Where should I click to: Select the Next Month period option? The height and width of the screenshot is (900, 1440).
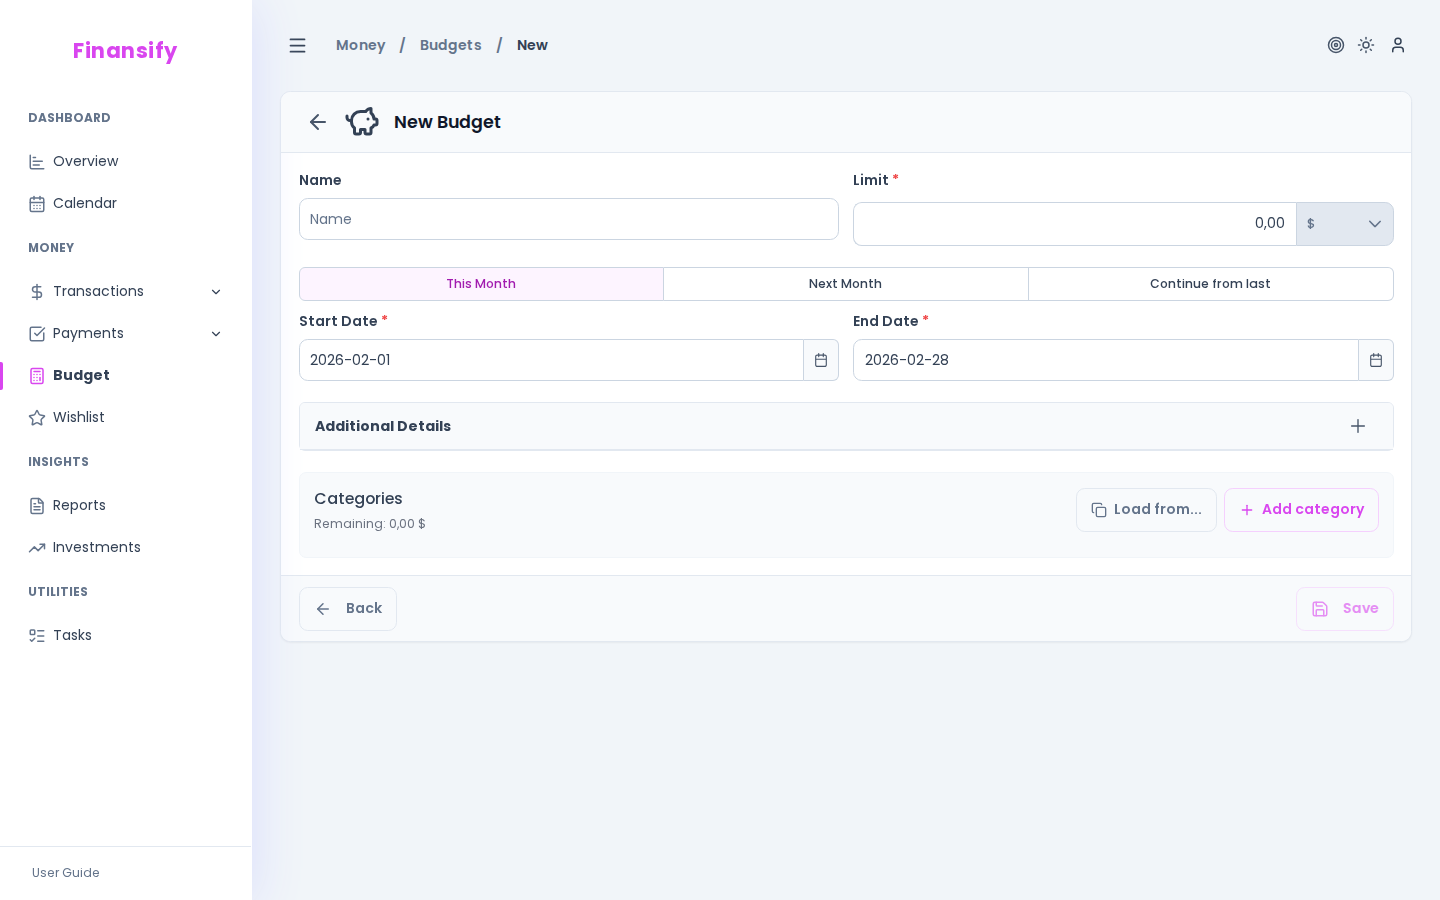point(845,284)
